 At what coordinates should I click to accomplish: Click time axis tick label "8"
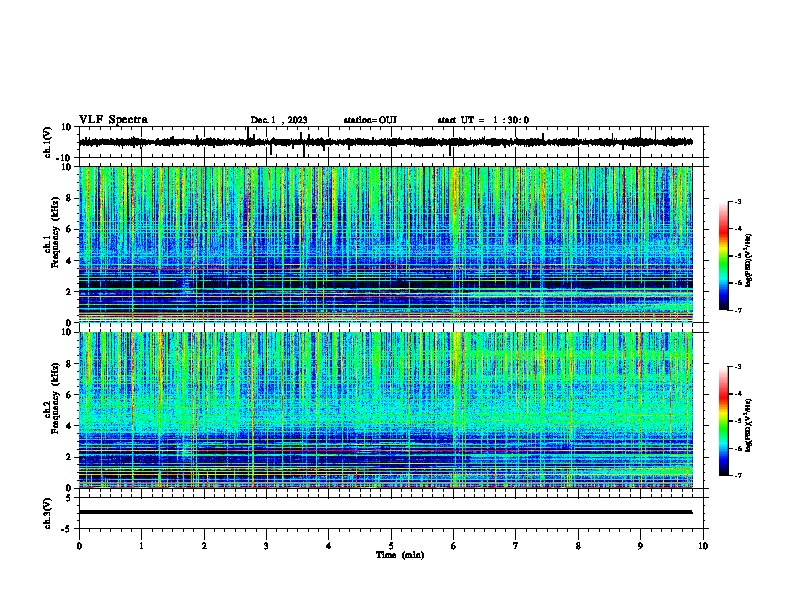(578, 546)
